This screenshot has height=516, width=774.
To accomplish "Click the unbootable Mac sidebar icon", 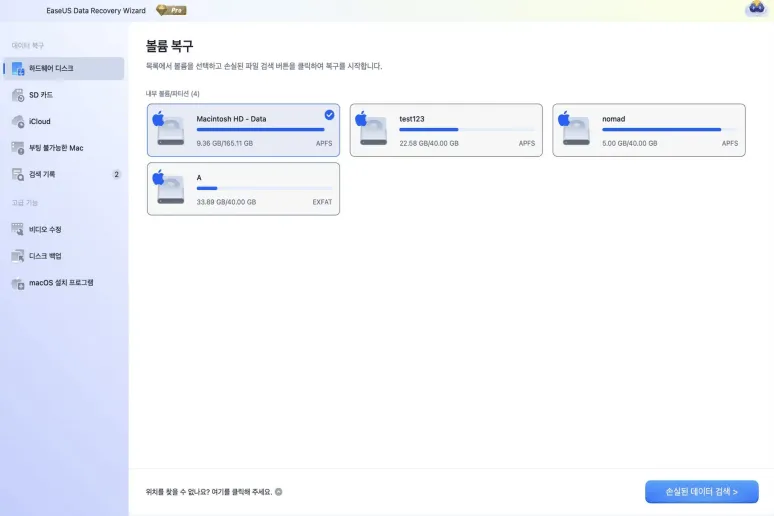I will coord(17,148).
